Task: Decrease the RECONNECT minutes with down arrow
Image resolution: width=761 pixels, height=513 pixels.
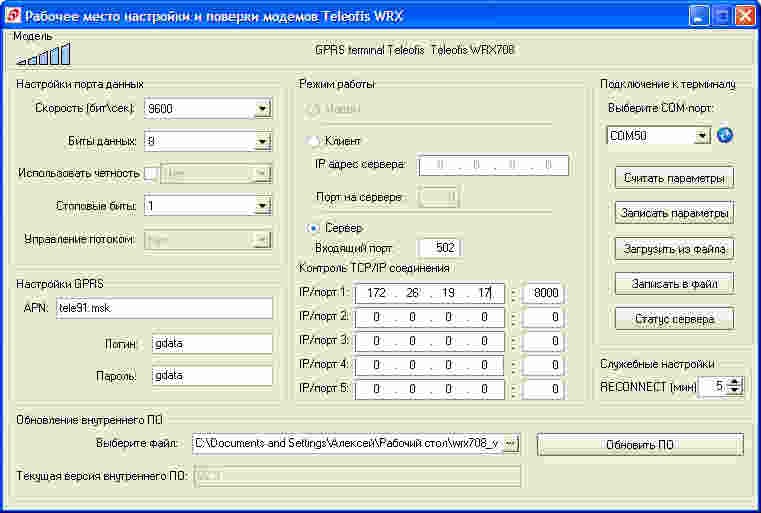Action: pyautogui.click(x=735, y=390)
